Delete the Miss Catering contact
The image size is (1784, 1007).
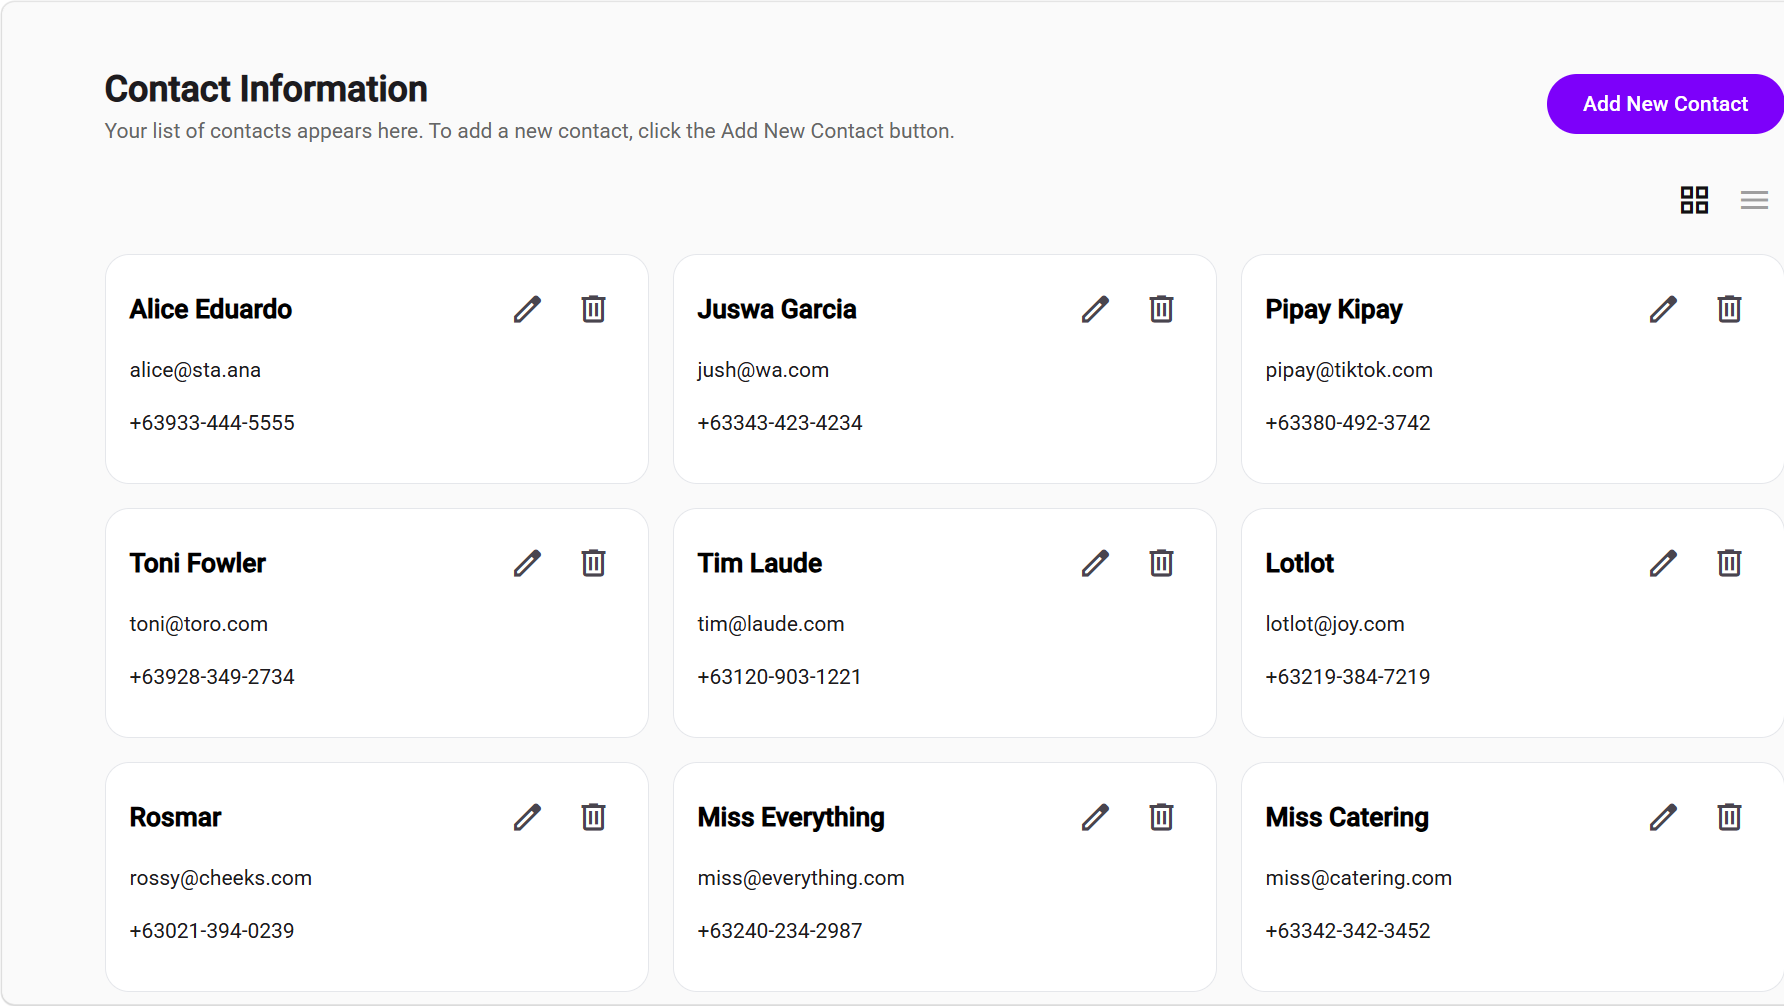pyautogui.click(x=1730, y=817)
